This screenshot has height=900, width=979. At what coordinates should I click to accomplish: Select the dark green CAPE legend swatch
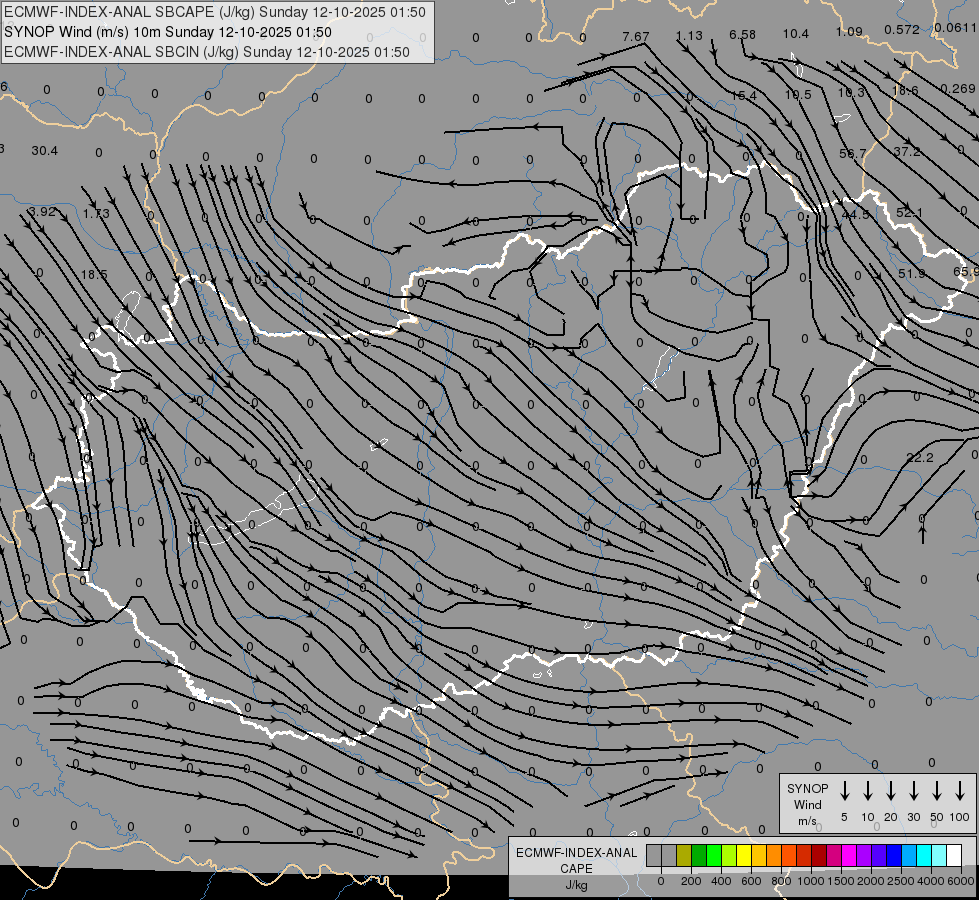(x=699, y=855)
